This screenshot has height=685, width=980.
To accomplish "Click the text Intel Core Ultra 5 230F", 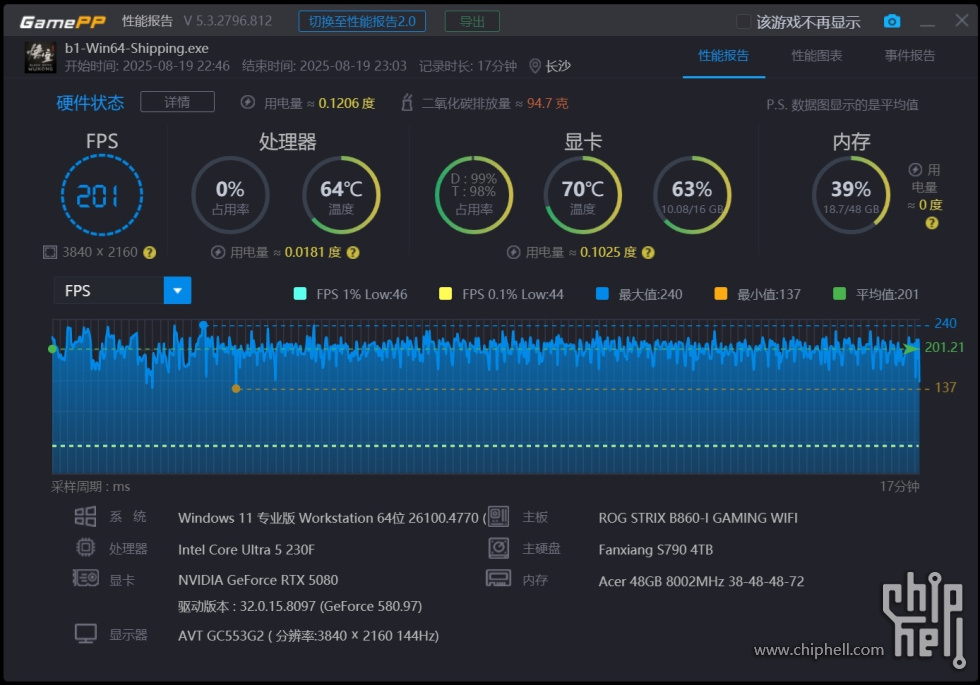I will tap(246, 549).
